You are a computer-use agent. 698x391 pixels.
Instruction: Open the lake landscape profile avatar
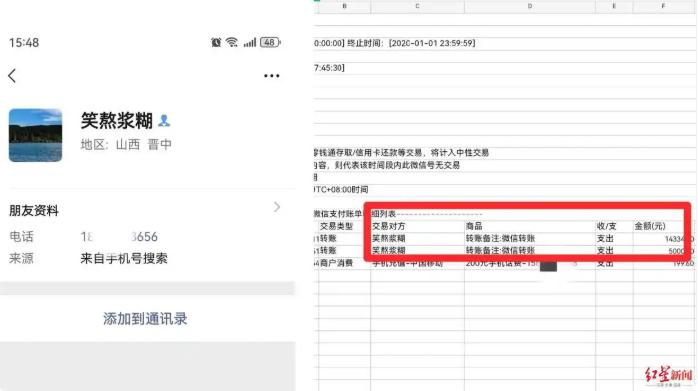(36, 135)
